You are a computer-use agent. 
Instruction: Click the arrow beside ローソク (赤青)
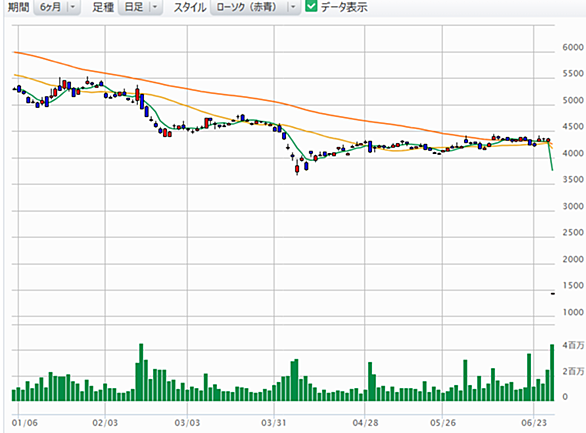pyautogui.click(x=293, y=7)
